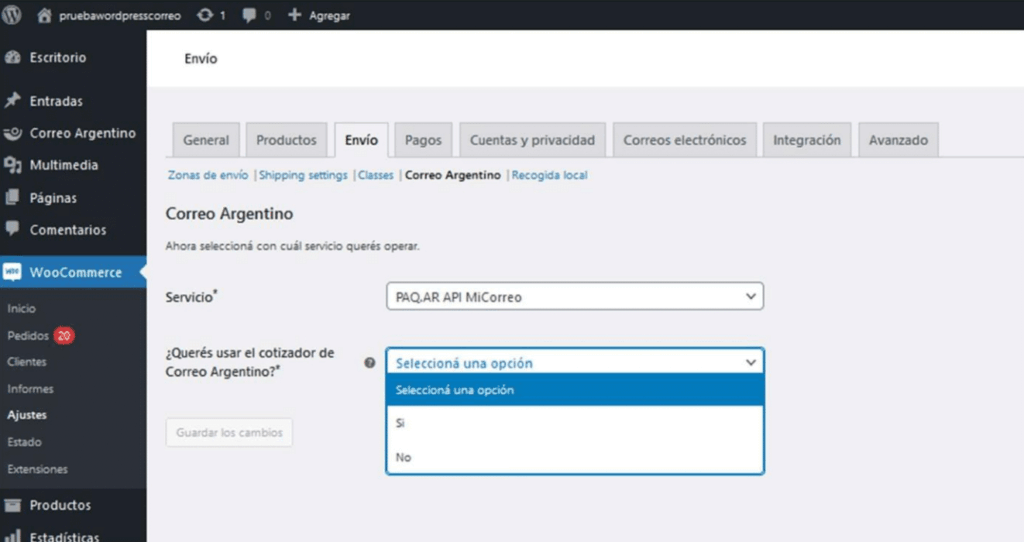Image resolution: width=1024 pixels, height=542 pixels.
Task: Click the help tooltip question mark icon
Action: click(370, 362)
